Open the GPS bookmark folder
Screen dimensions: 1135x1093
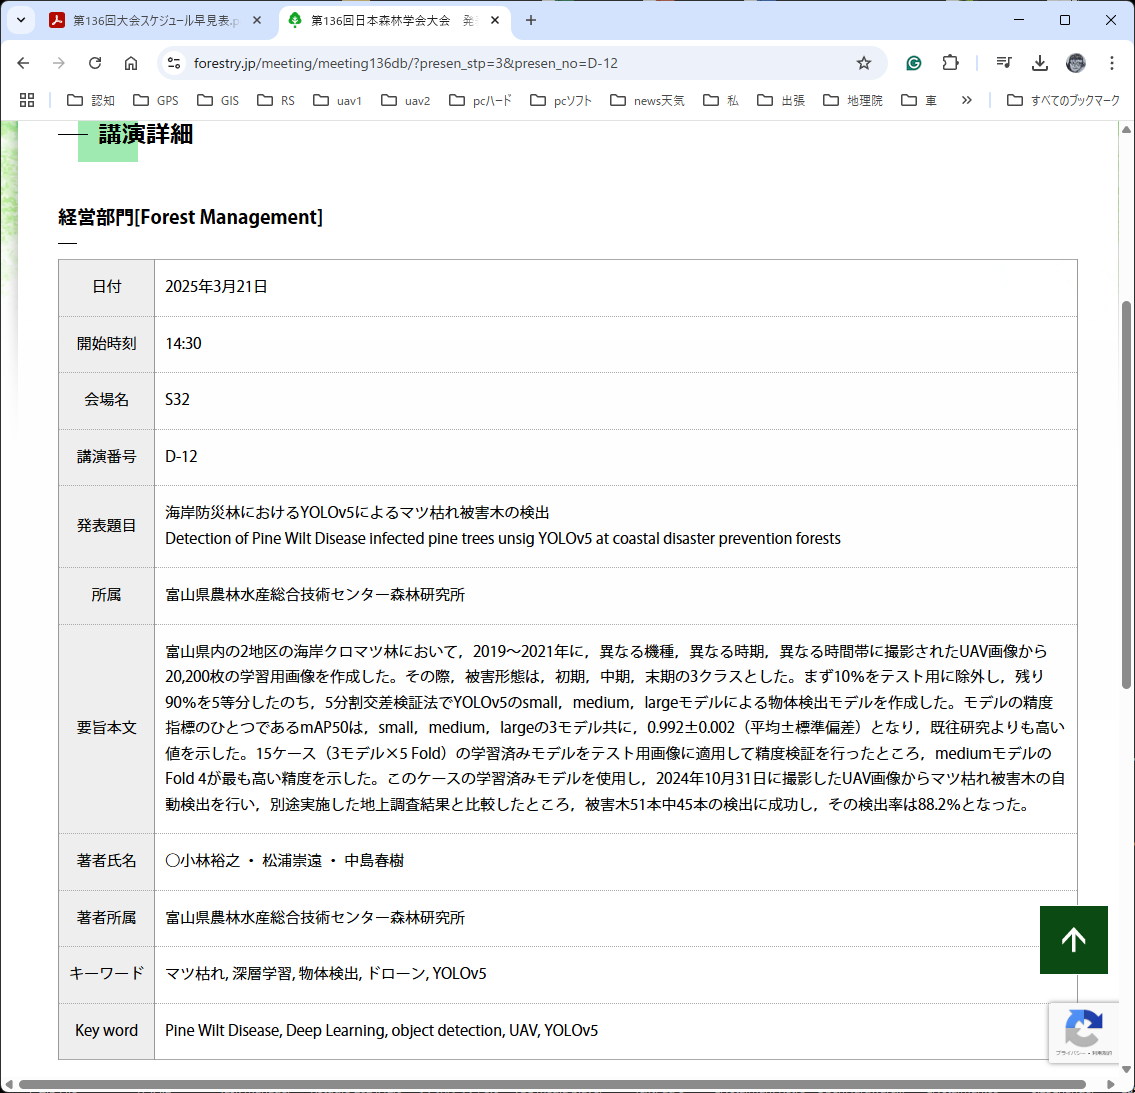tap(156, 101)
